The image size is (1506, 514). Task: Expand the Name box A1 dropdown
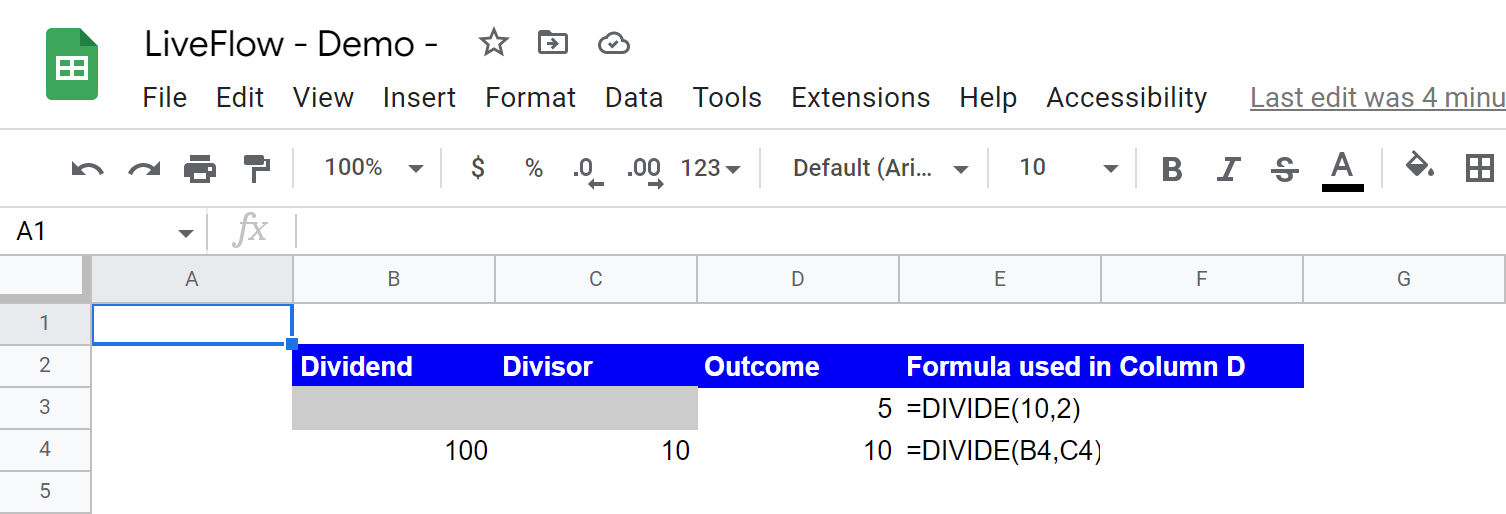[x=185, y=233]
